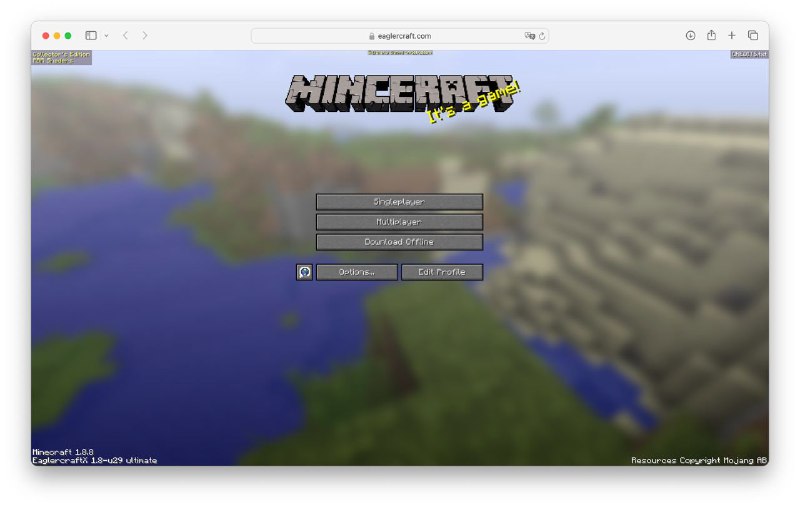Open the Options... menu
Image resolution: width=800 pixels, height=507 pixels.
[356, 272]
